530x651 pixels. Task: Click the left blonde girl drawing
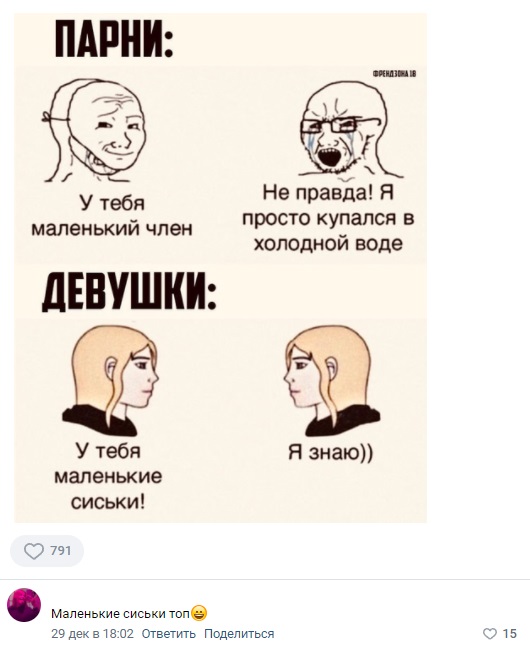pyautogui.click(x=110, y=380)
